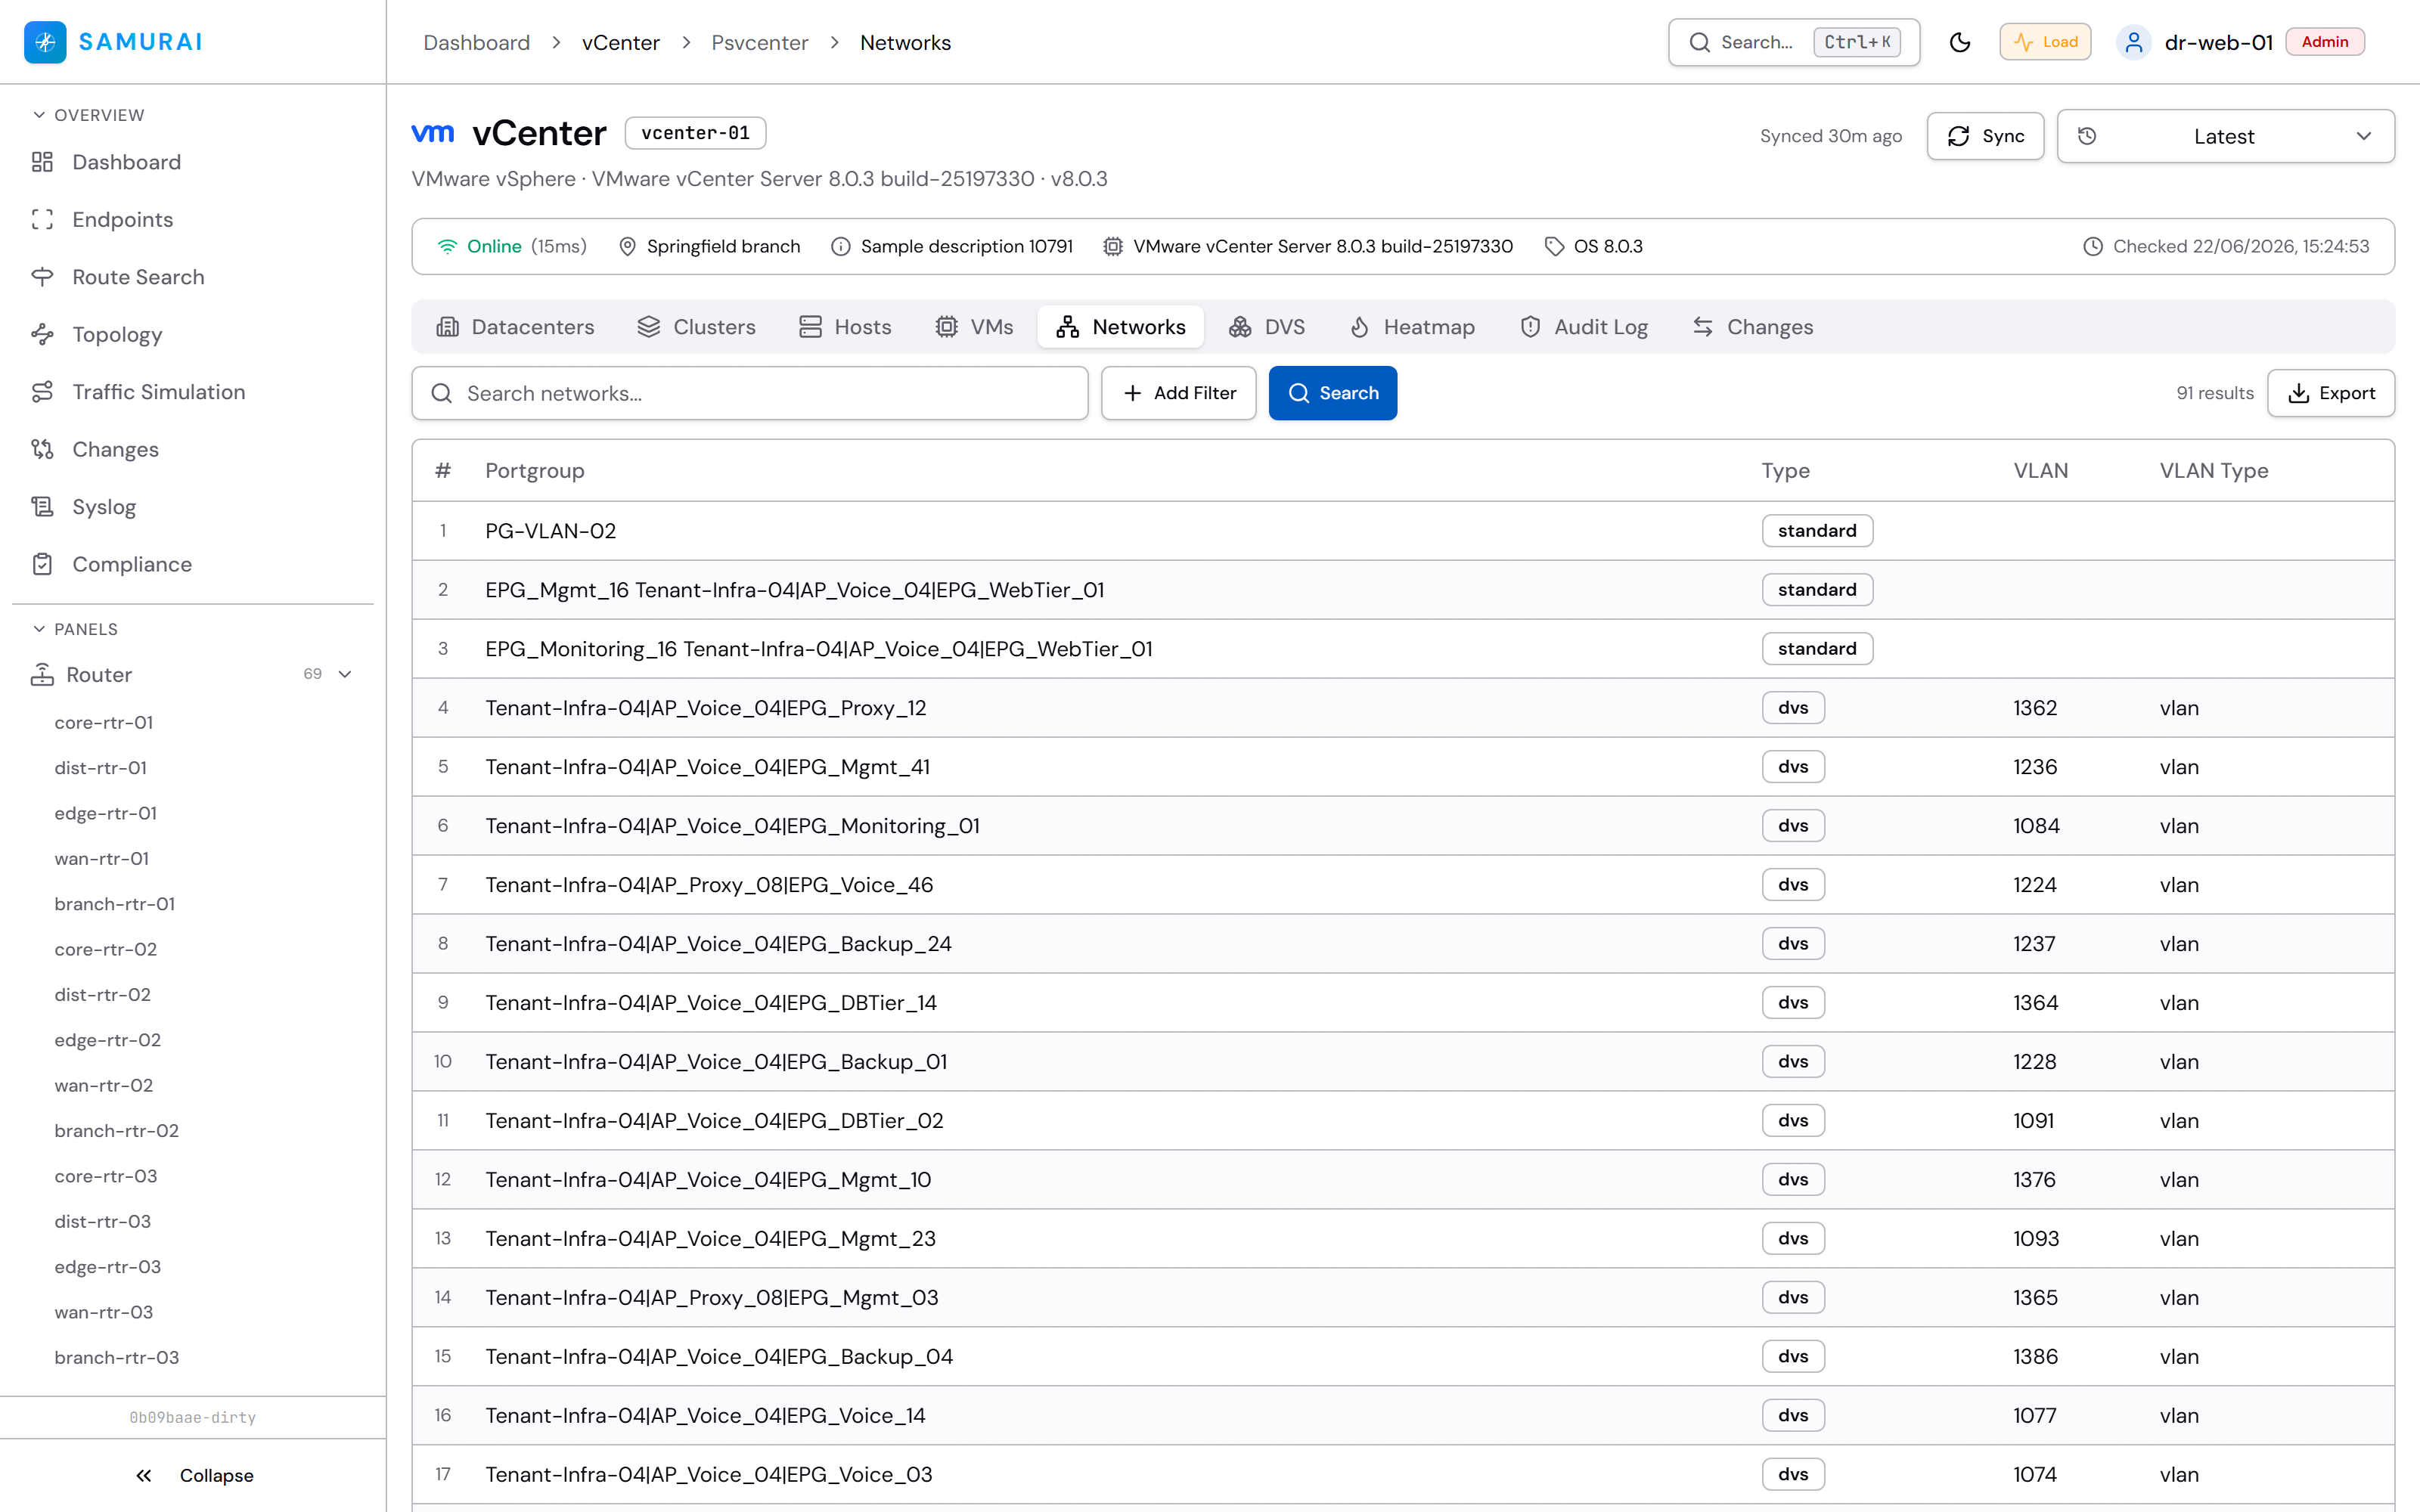Click the tag icon by OS 8.0.3
Screen dimensions: 2420x1512
coord(1554,246)
